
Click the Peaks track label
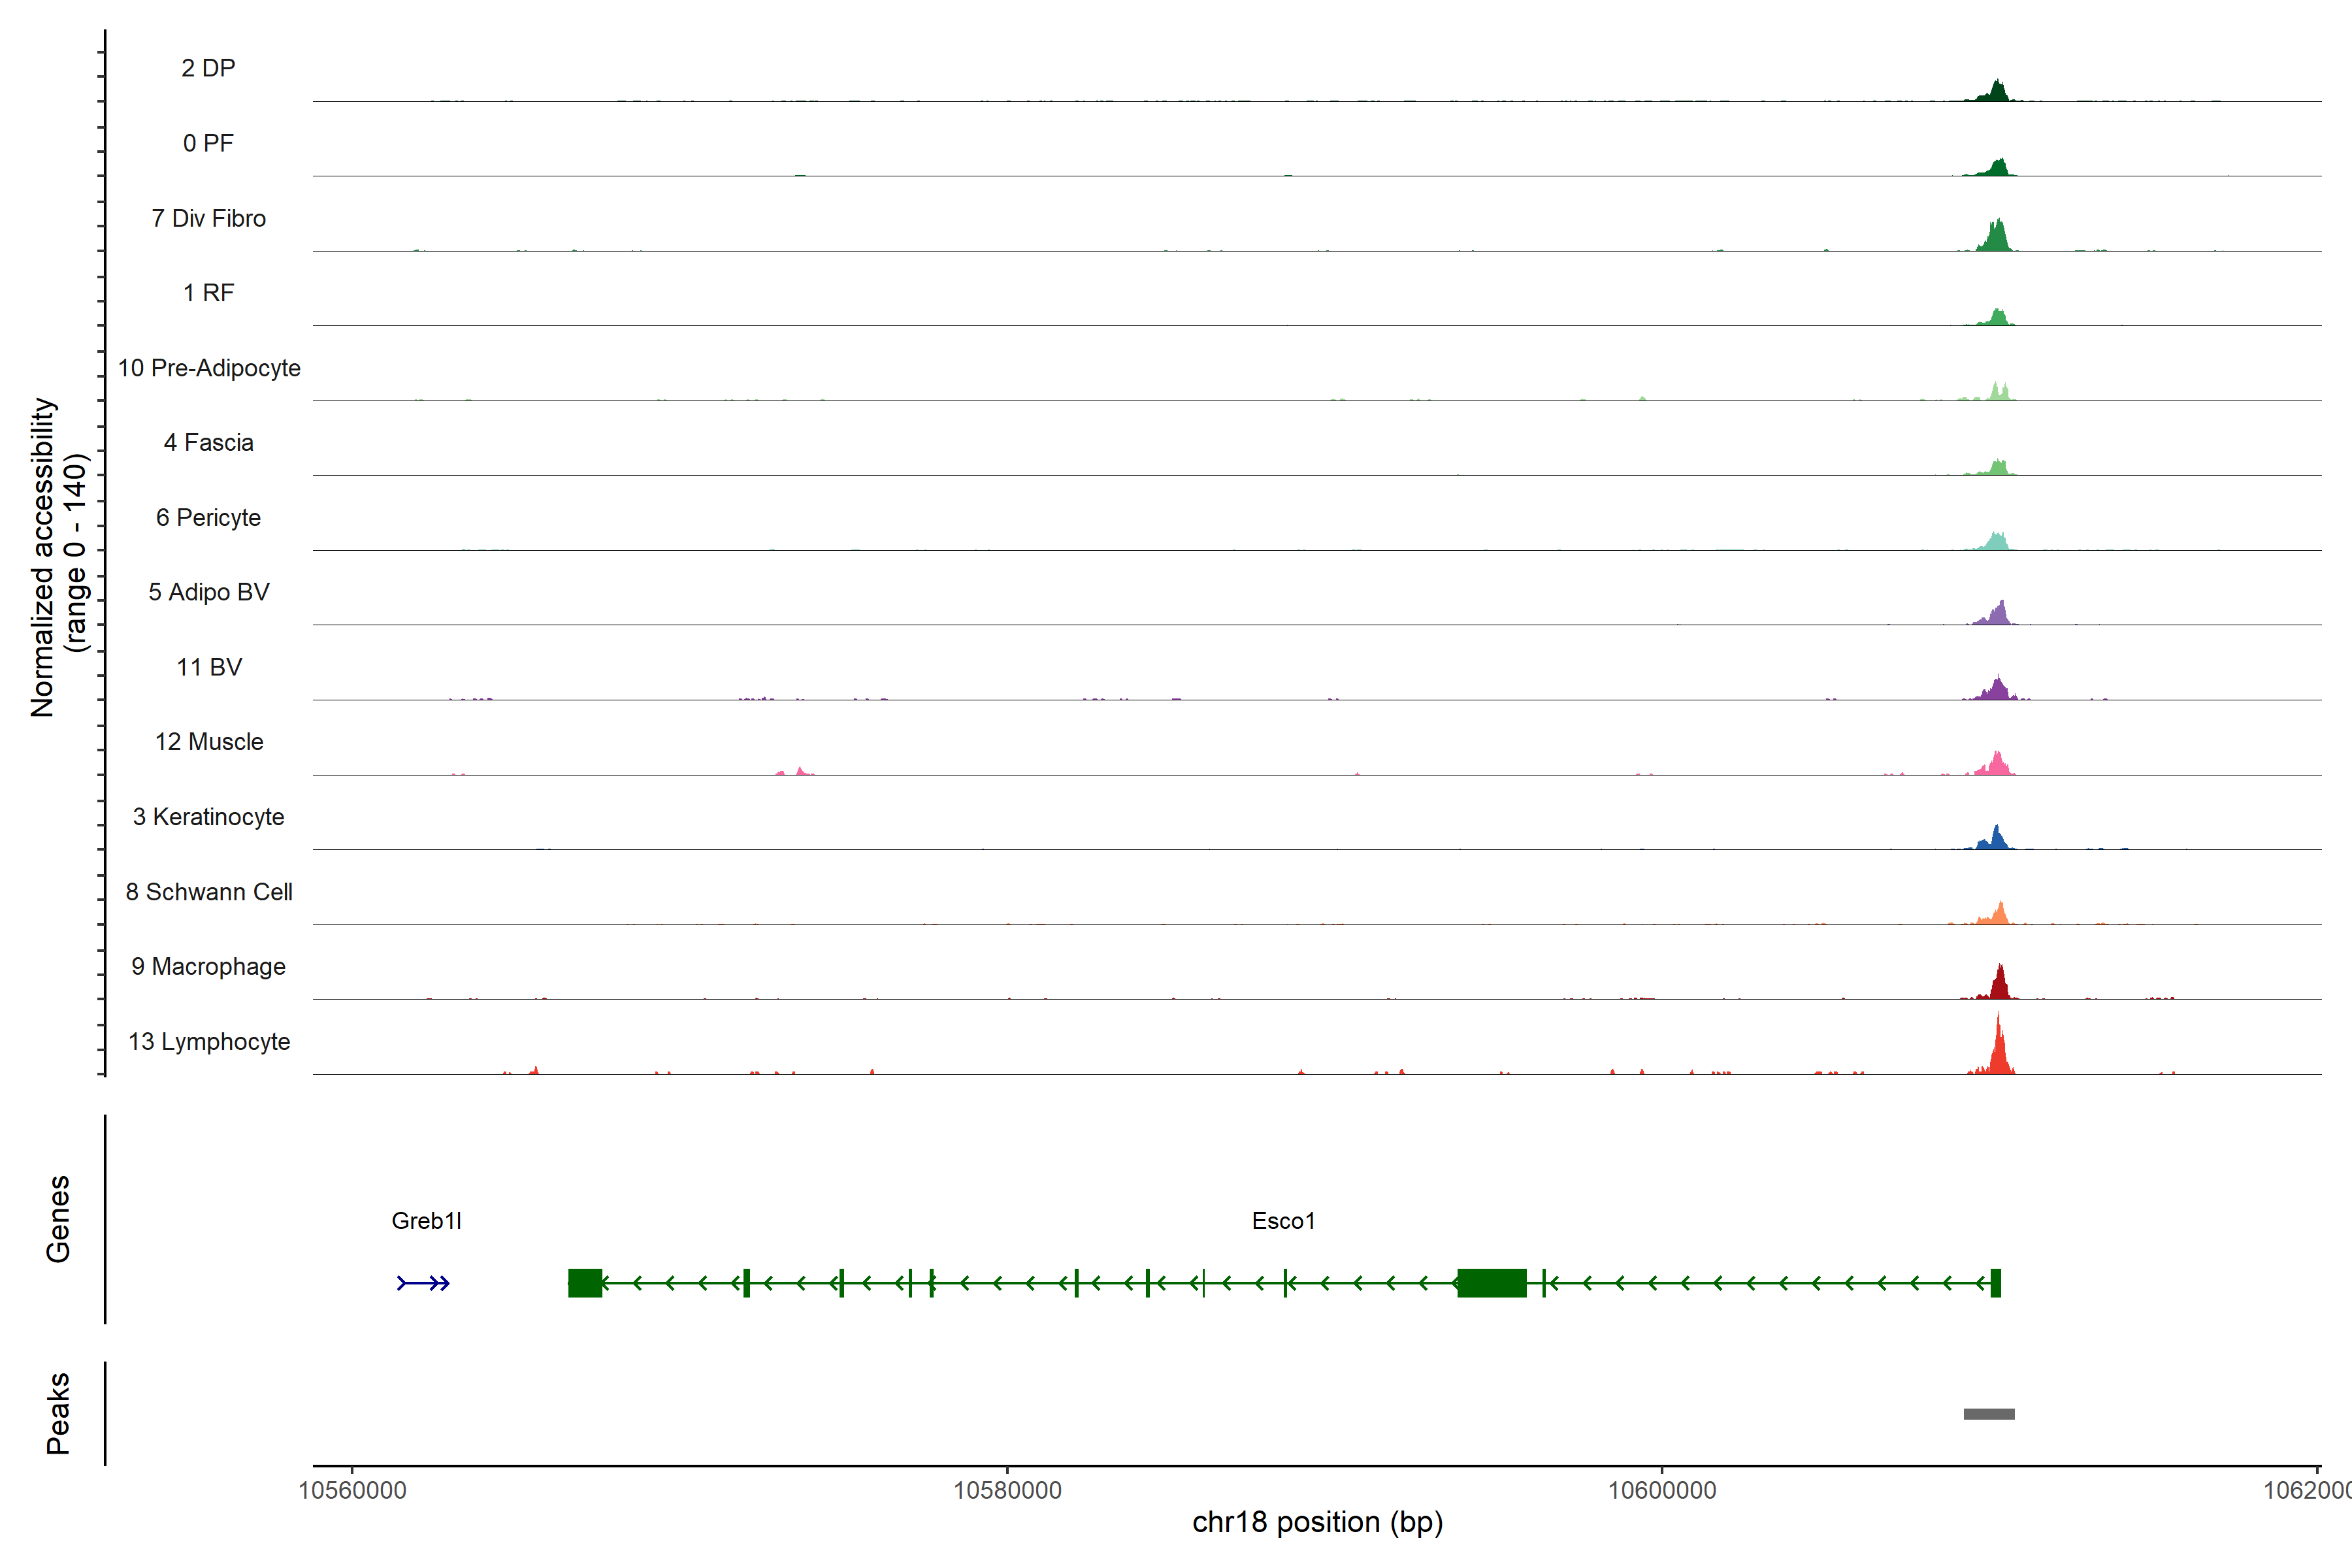(x=58, y=1413)
